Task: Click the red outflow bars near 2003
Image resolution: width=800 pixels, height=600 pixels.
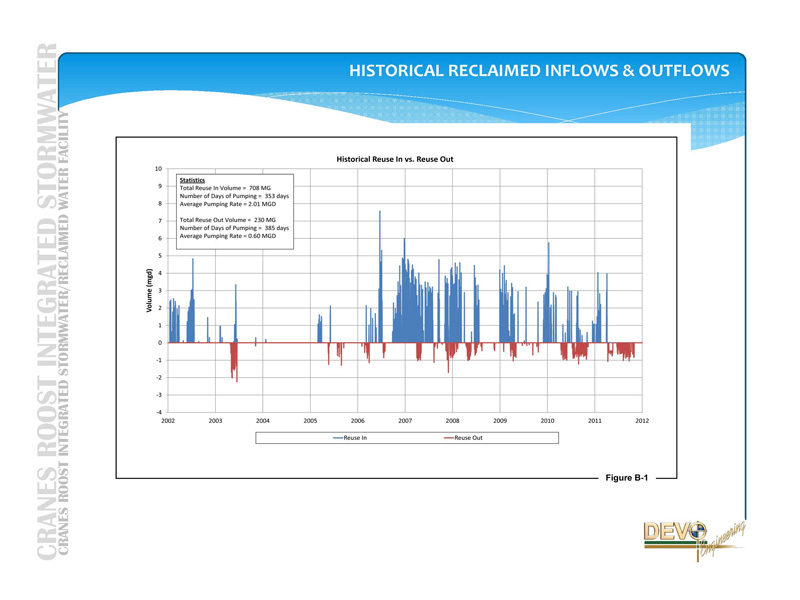Action: pyautogui.click(x=234, y=360)
